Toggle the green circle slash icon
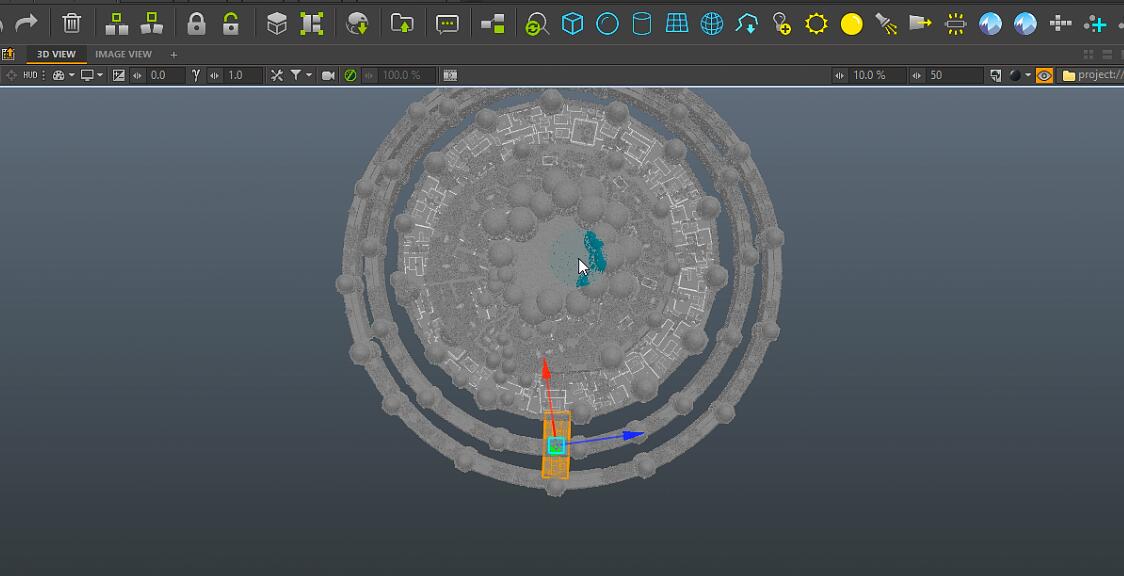 tap(351, 75)
